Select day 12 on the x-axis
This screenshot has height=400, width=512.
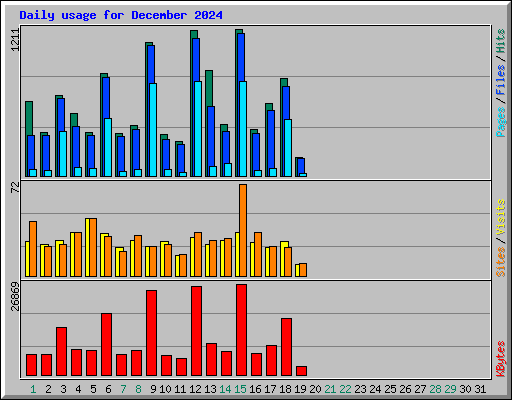tap(195, 389)
